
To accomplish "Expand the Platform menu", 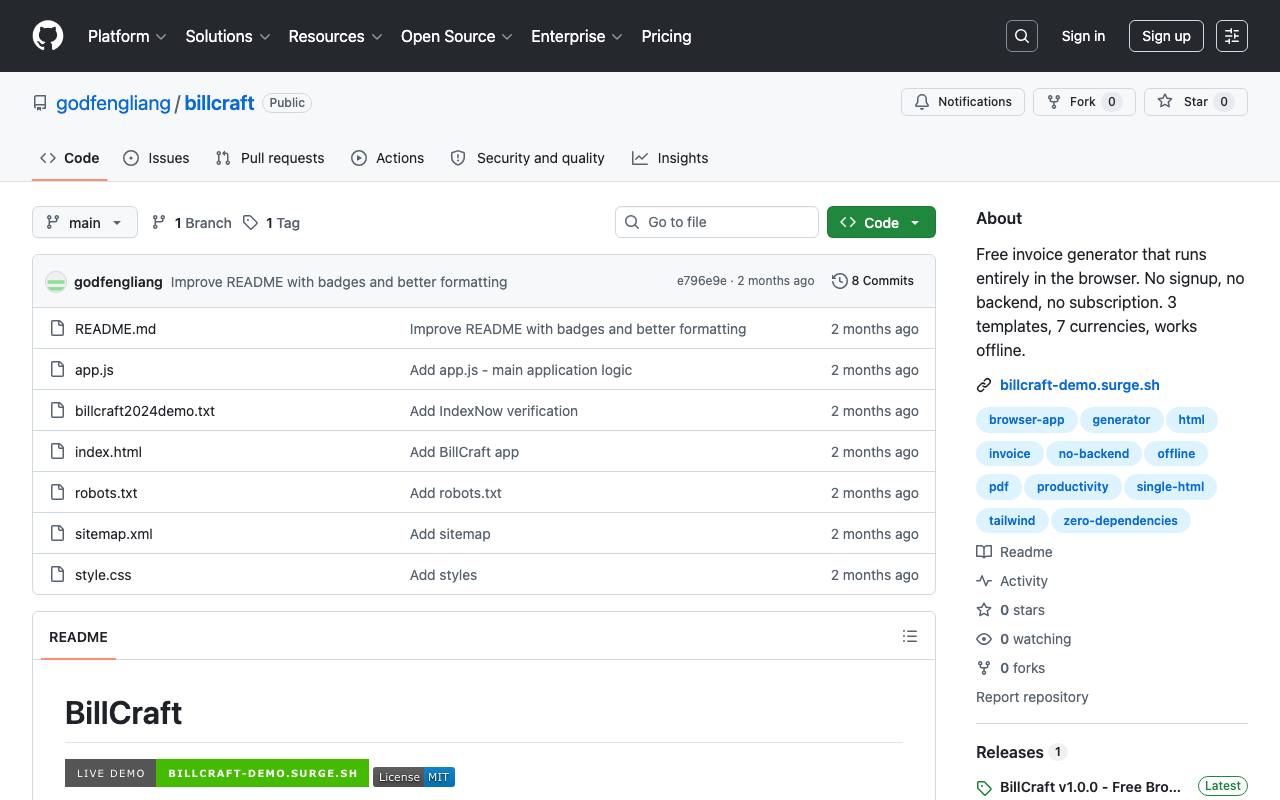I will tap(127, 36).
